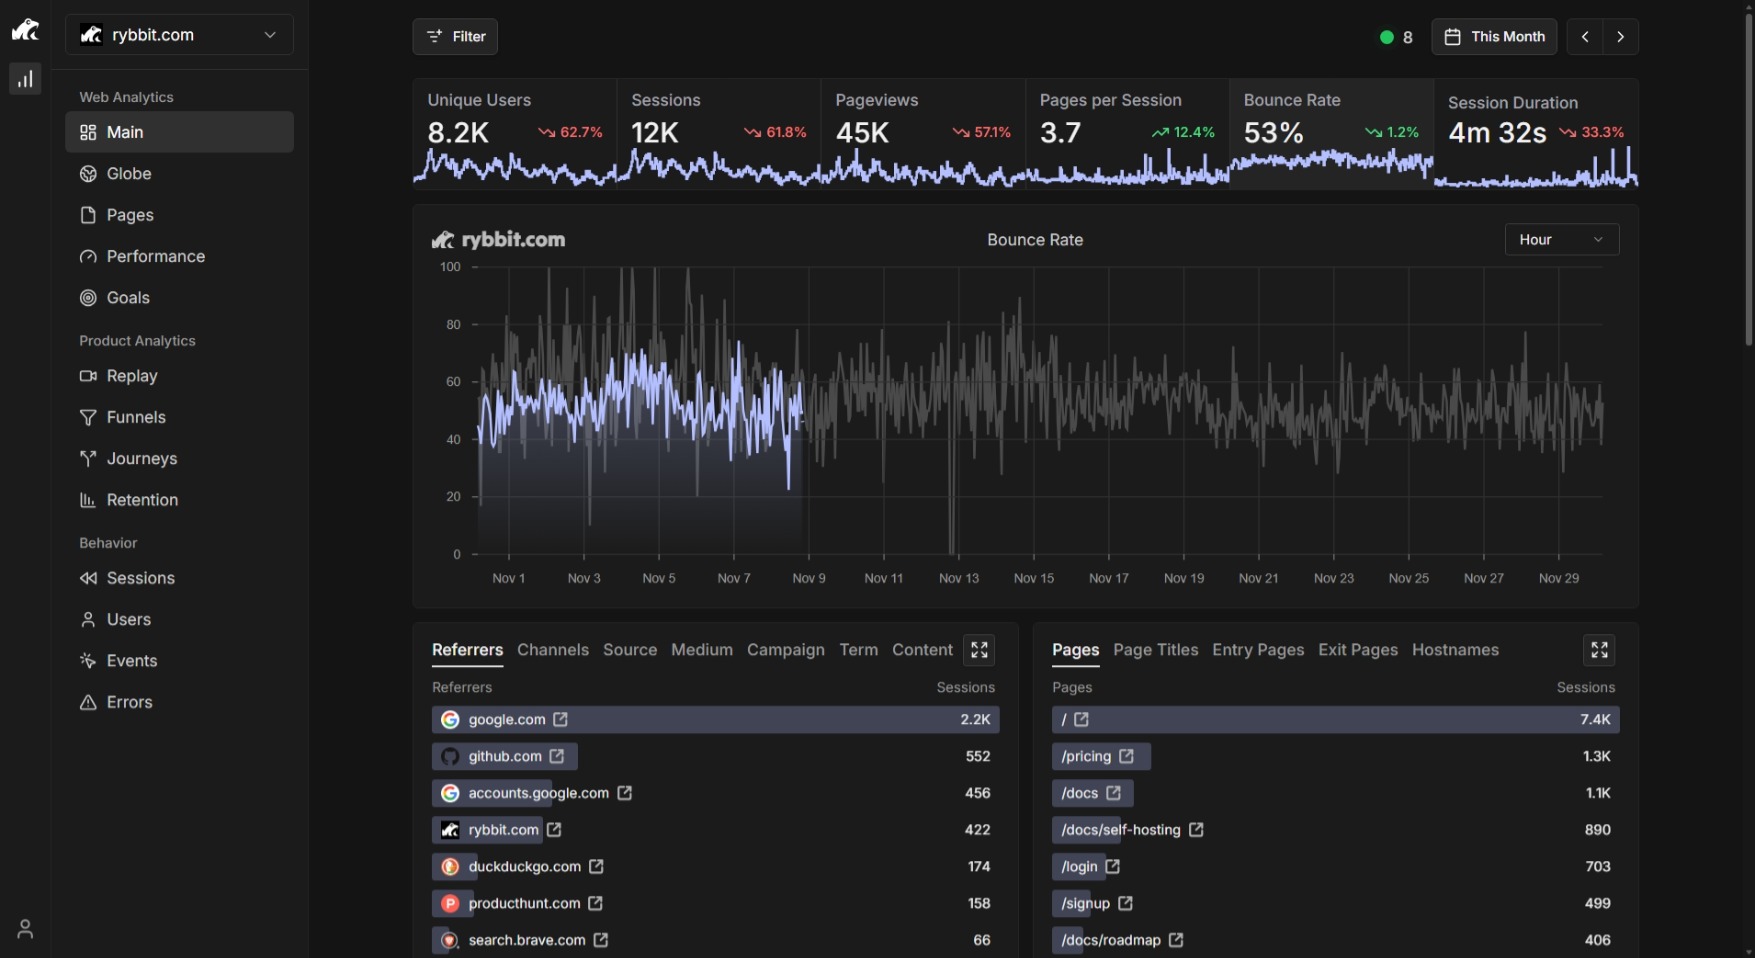The height and width of the screenshot is (958, 1755).
Task: Click the bar chart icon in left rail
Action: pyautogui.click(x=25, y=79)
